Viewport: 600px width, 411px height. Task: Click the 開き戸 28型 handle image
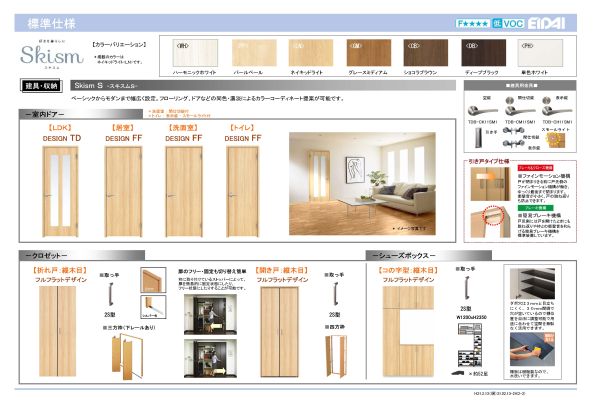click(335, 294)
